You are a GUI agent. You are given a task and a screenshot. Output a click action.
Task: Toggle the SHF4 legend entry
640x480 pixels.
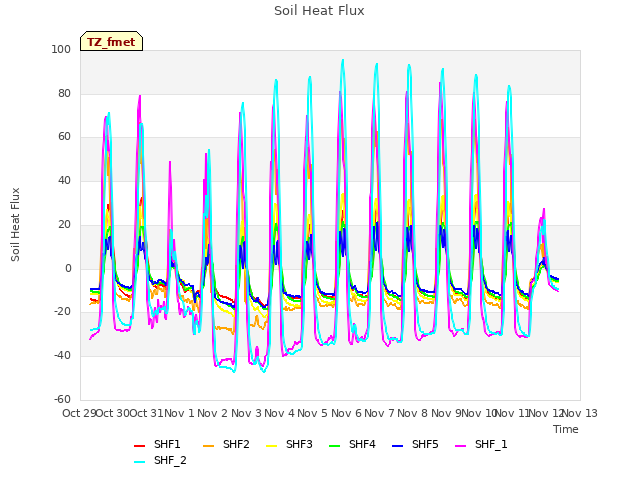(x=352, y=444)
